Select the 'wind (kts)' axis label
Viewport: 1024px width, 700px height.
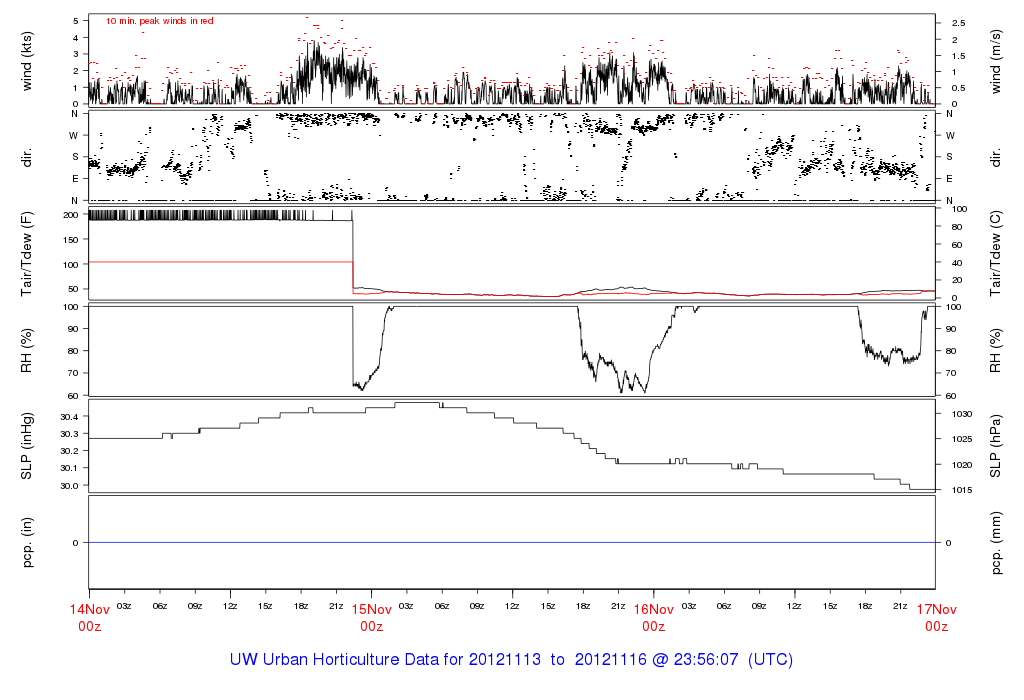[x=27, y=61]
